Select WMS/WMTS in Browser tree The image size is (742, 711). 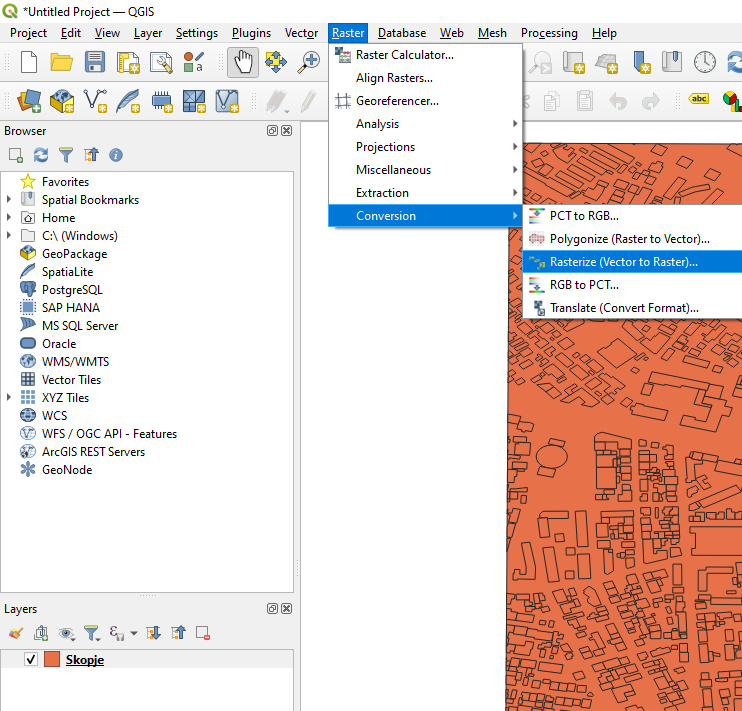point(75,362)
